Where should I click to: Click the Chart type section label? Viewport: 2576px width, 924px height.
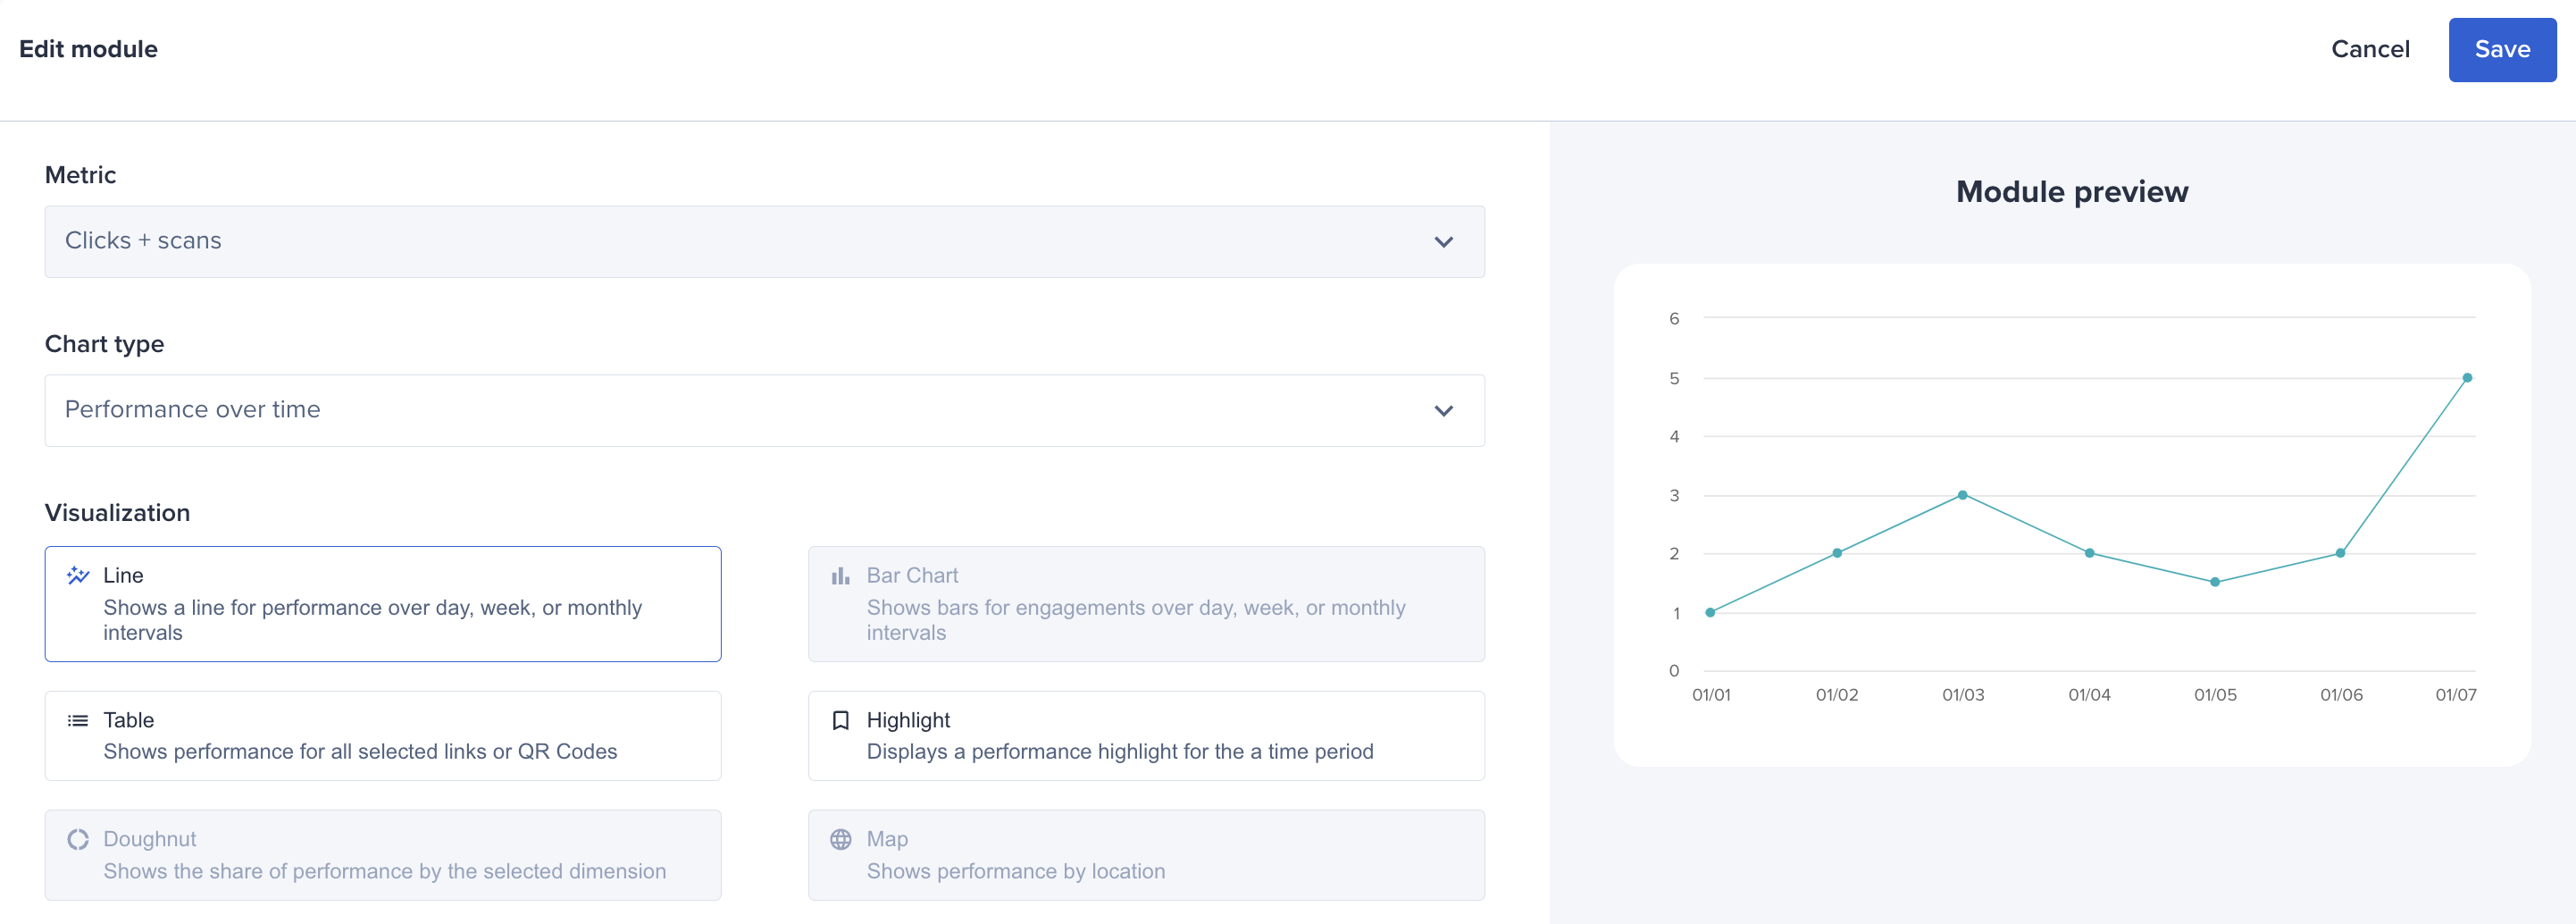pos(104,344)
